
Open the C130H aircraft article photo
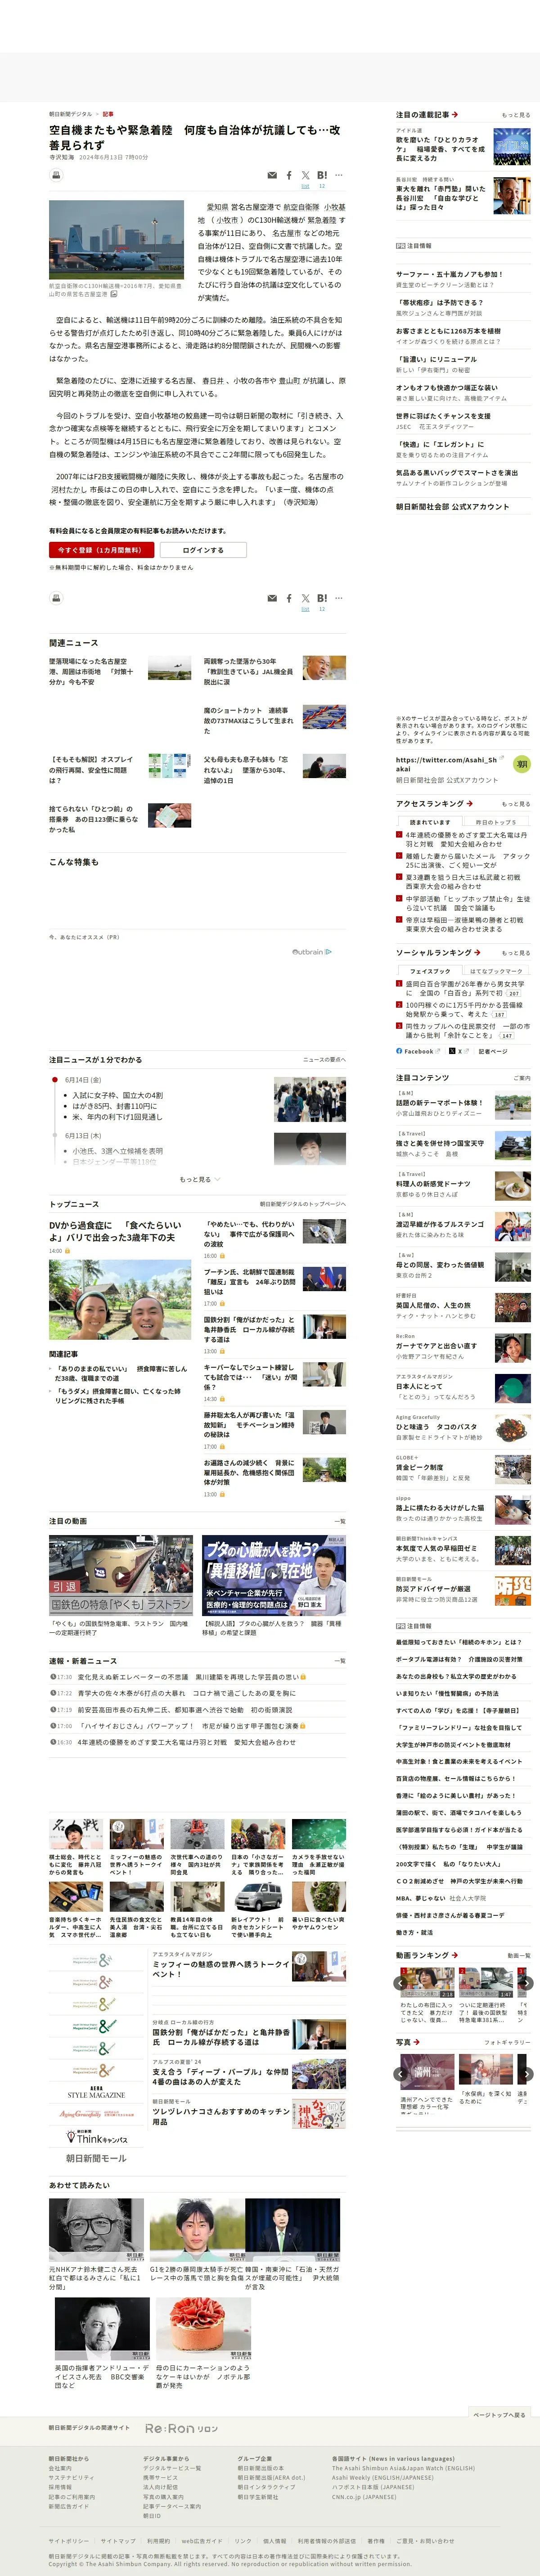tap(116, 240)
